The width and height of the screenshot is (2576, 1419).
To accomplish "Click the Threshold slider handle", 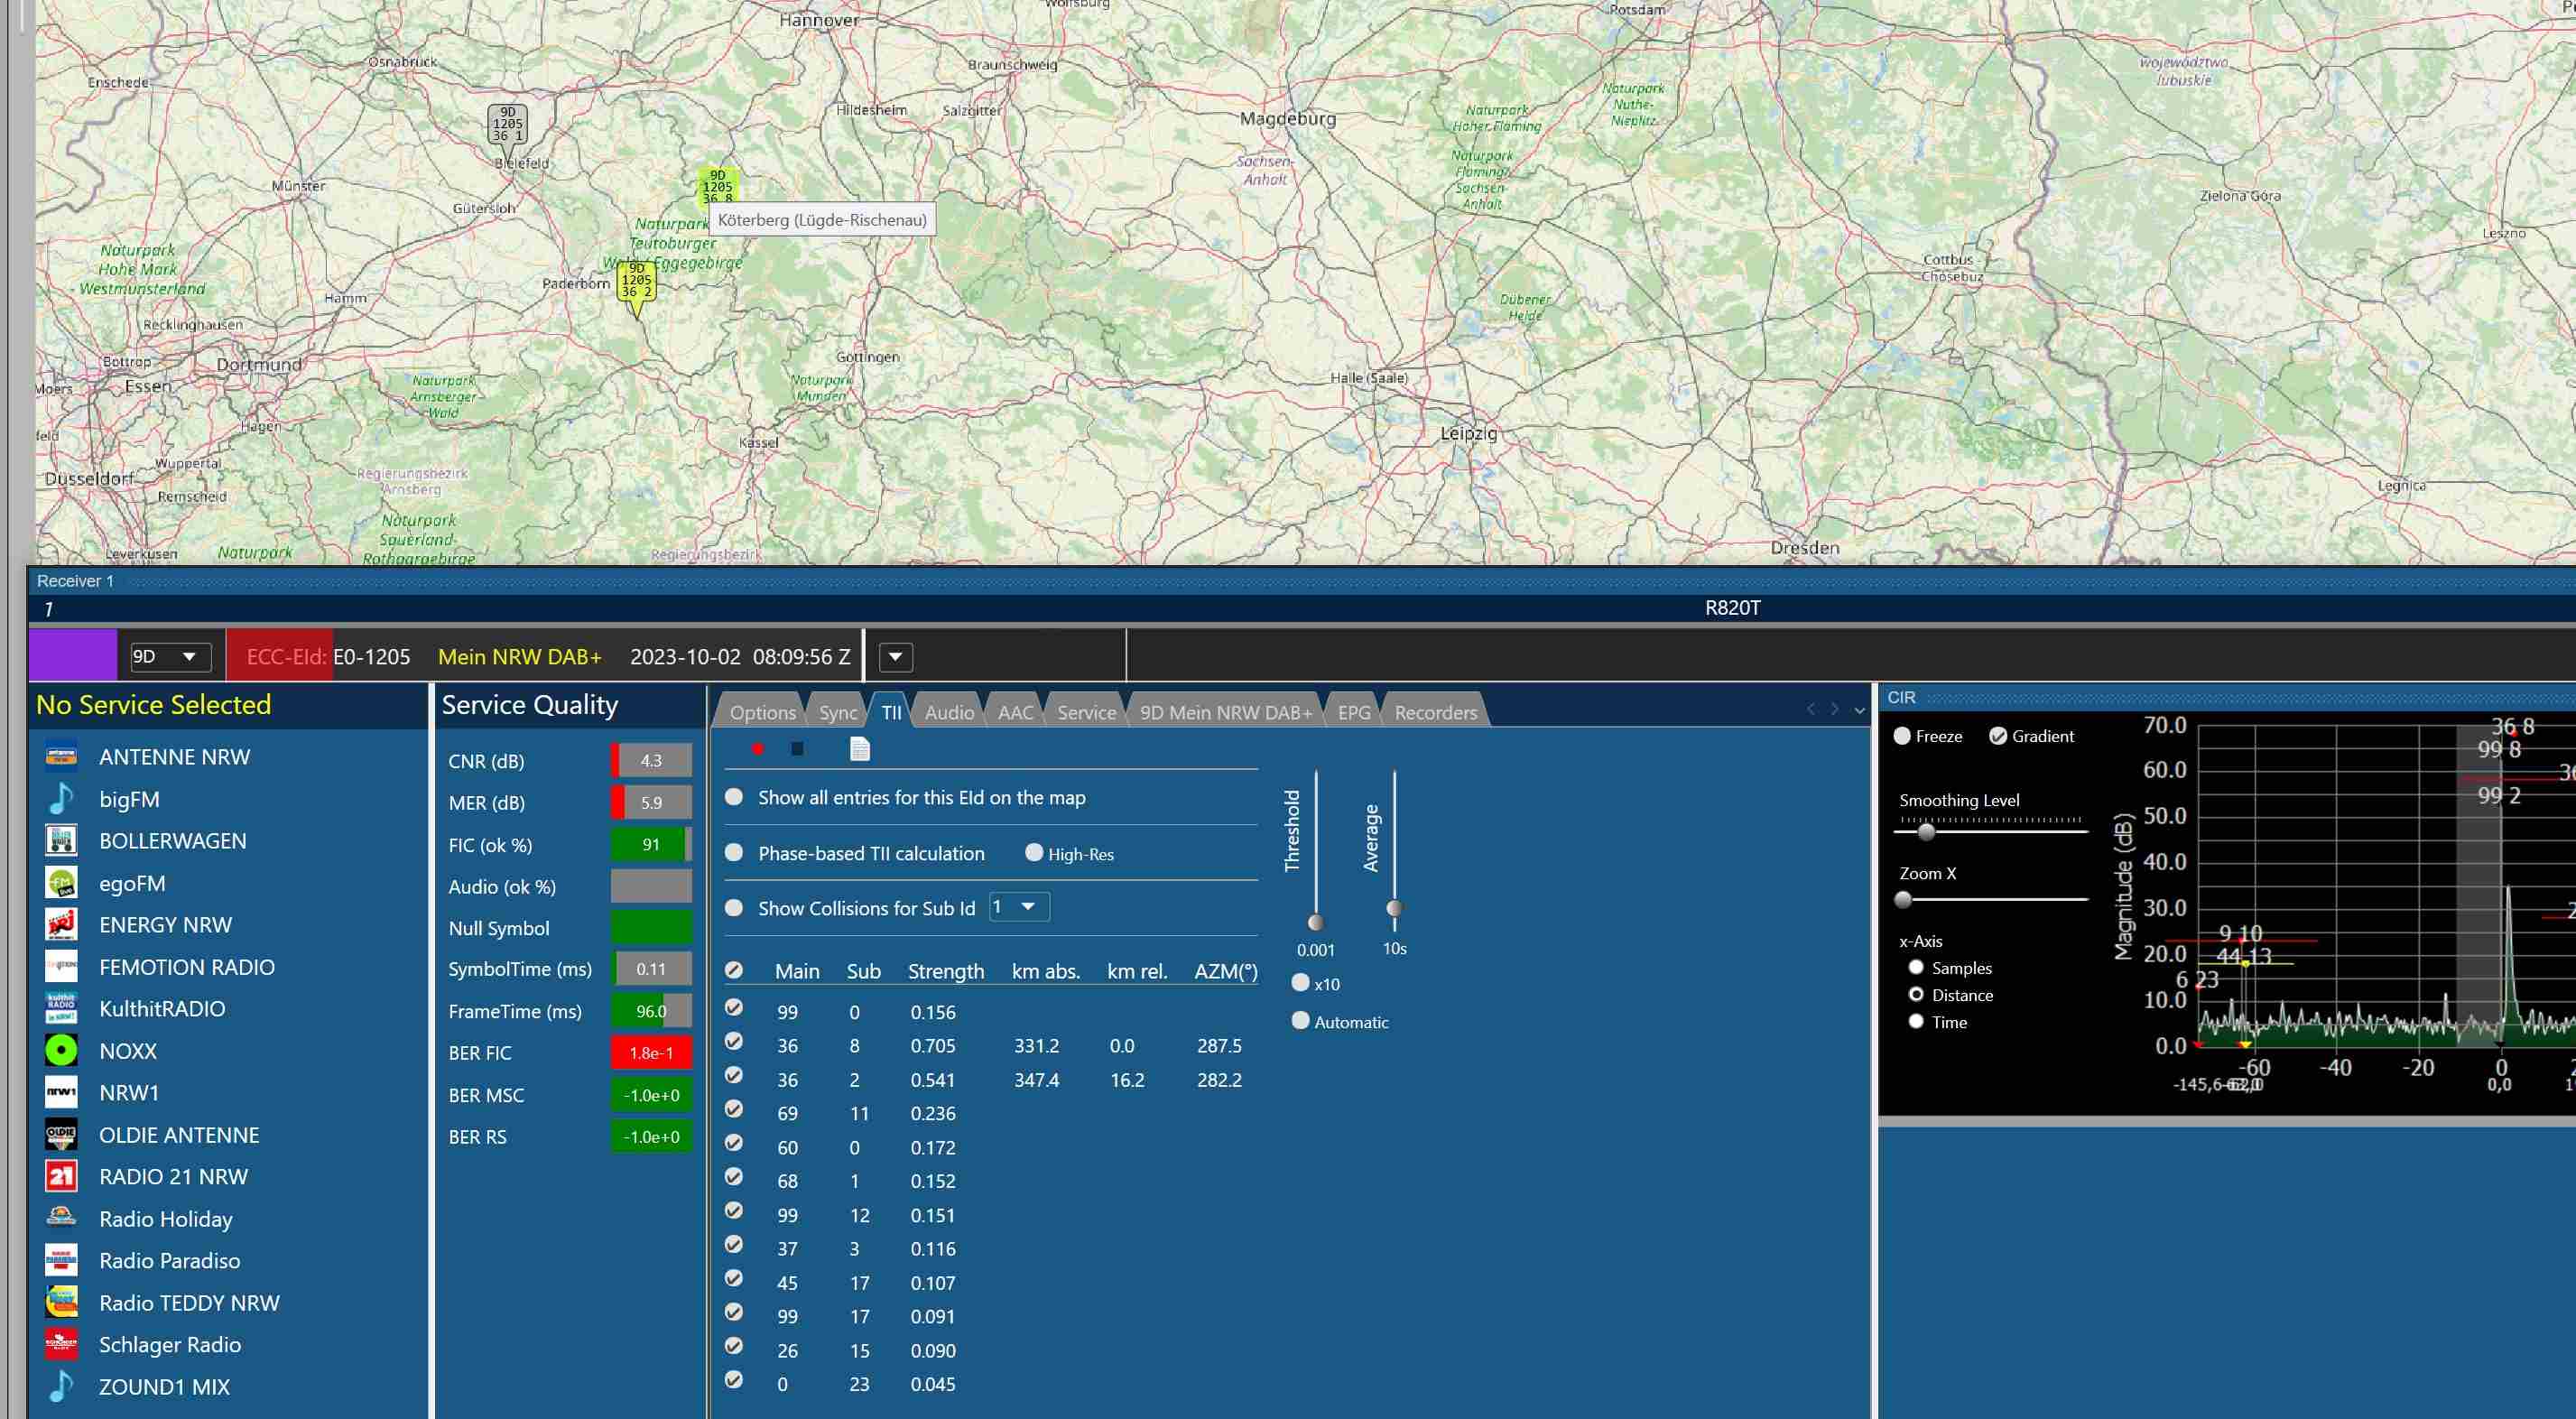I will click(x=1316, y=922).
